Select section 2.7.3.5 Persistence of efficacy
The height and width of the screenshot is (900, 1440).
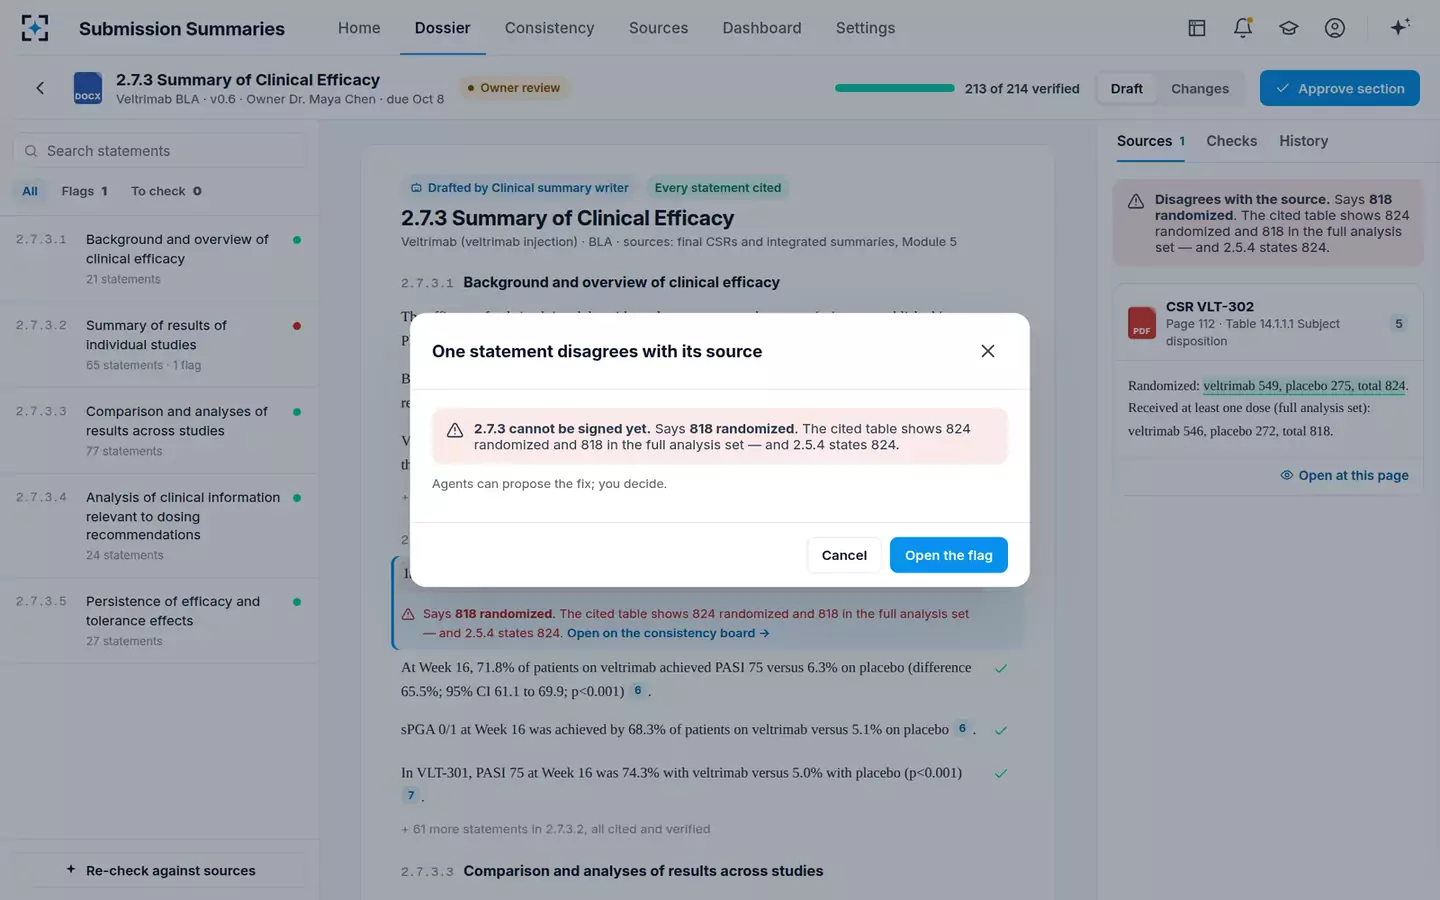[160, 620]
